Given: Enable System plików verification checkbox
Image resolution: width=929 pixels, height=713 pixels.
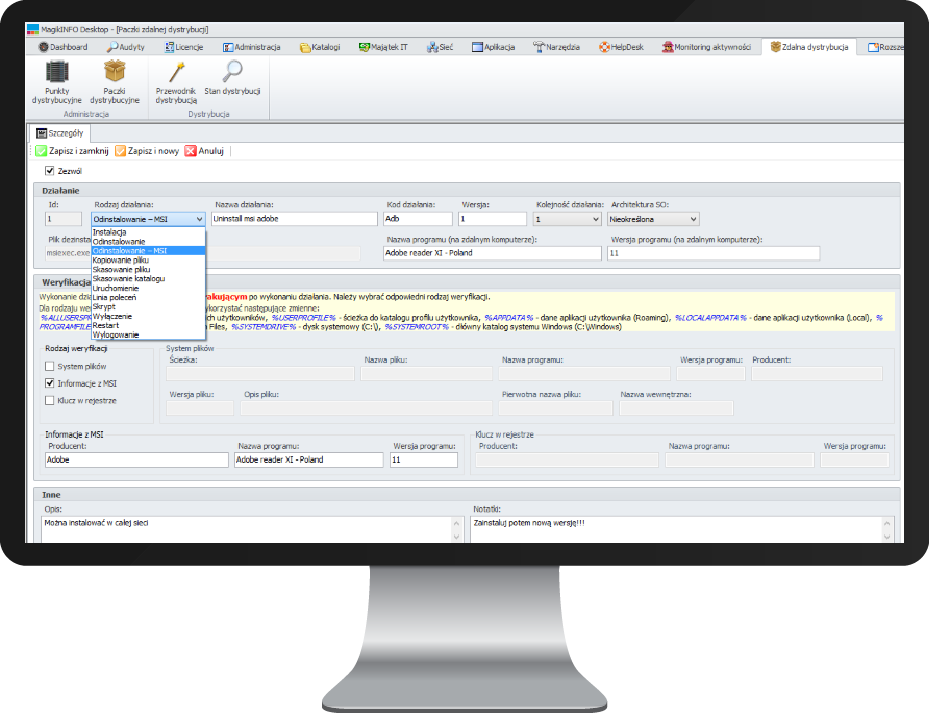Looking at the screenshot, I should (x=50, y=366).
